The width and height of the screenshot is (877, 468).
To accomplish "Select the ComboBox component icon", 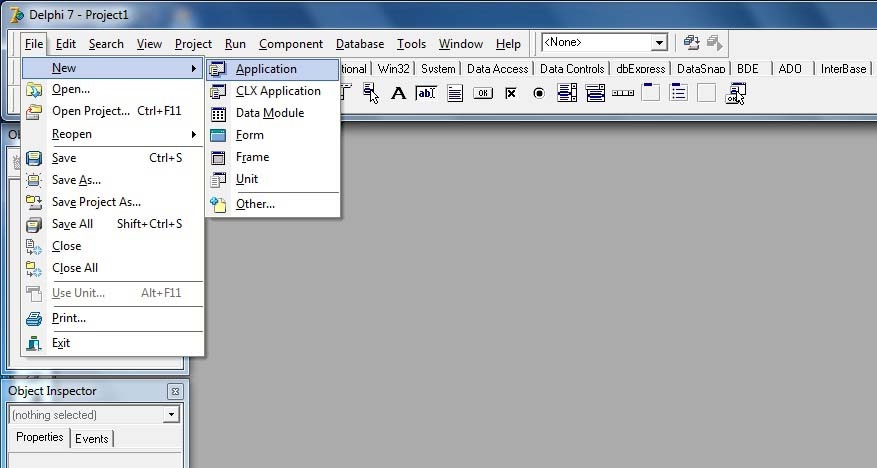I will tap(595, 93).
